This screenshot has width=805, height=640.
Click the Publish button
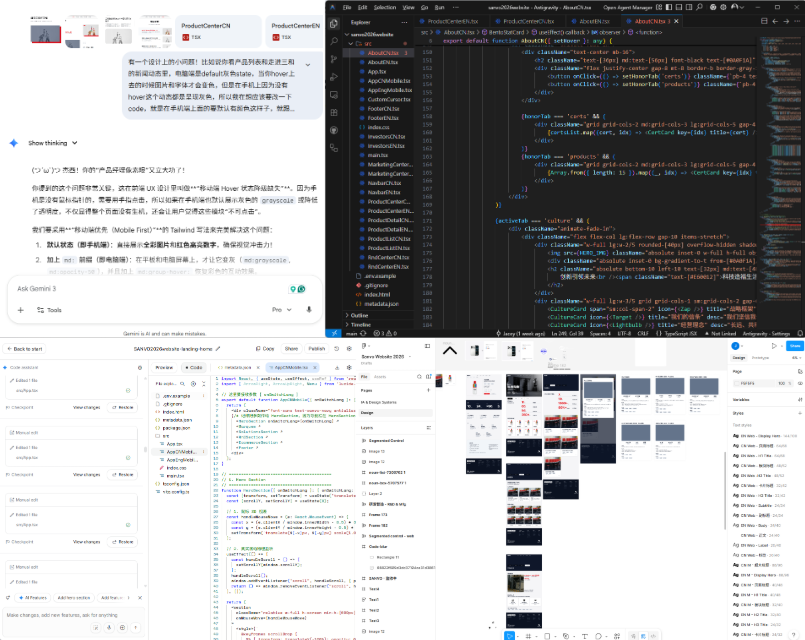point(317,348)
